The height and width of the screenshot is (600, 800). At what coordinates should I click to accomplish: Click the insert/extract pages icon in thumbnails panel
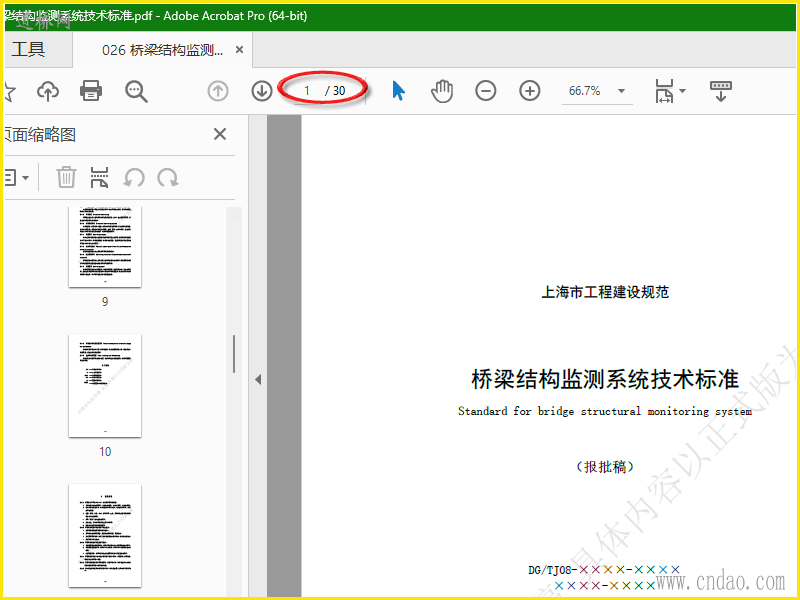pyautogui.click(x=99, y=178)
